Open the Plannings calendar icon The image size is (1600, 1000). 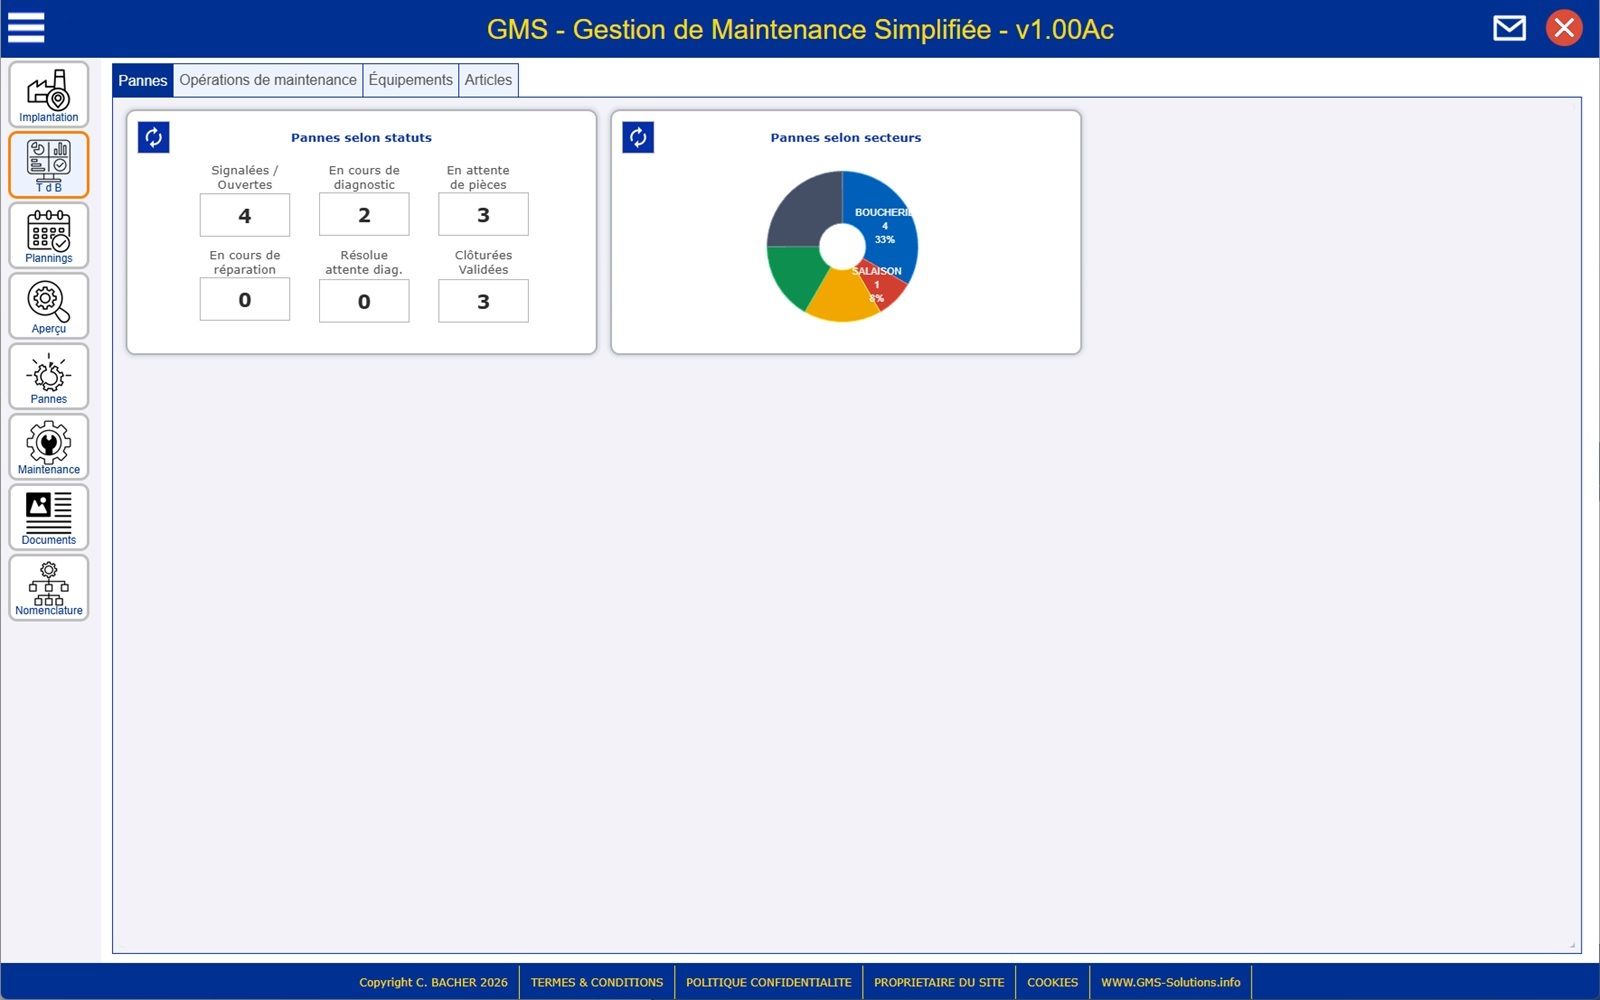pos(49,236)
